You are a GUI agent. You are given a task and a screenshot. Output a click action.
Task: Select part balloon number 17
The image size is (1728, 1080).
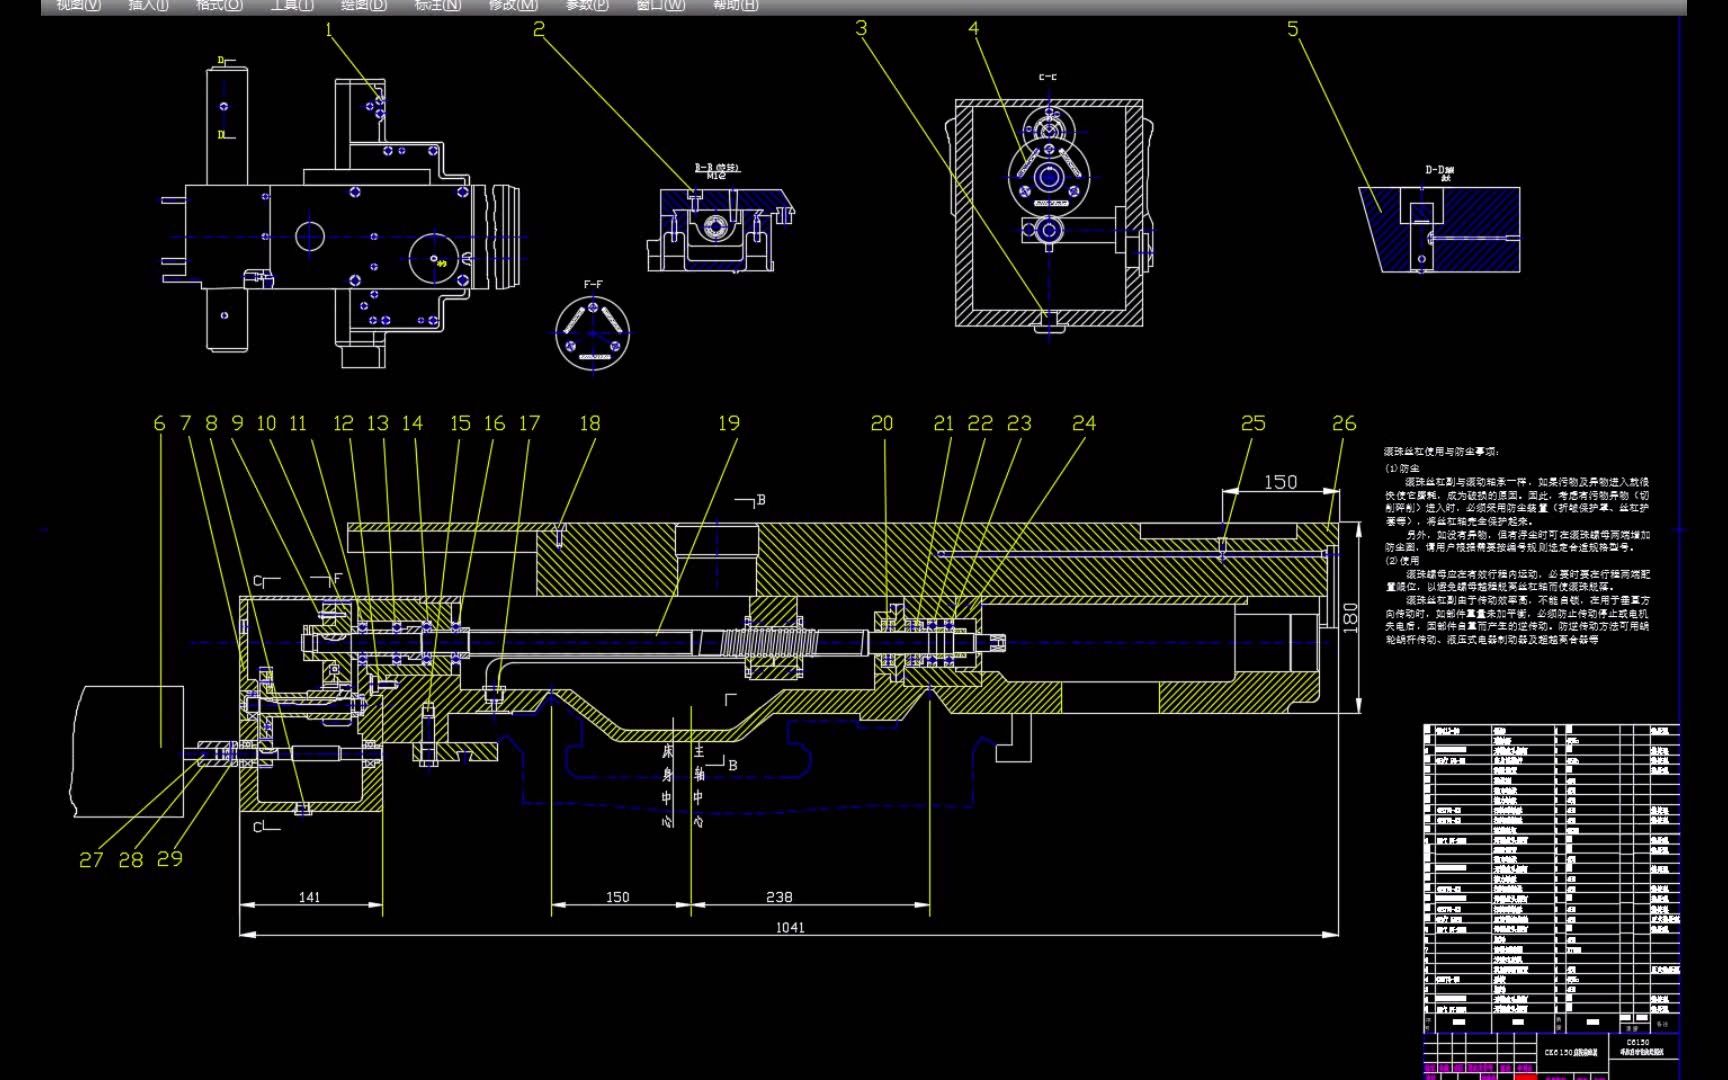(x=529, y=424)
